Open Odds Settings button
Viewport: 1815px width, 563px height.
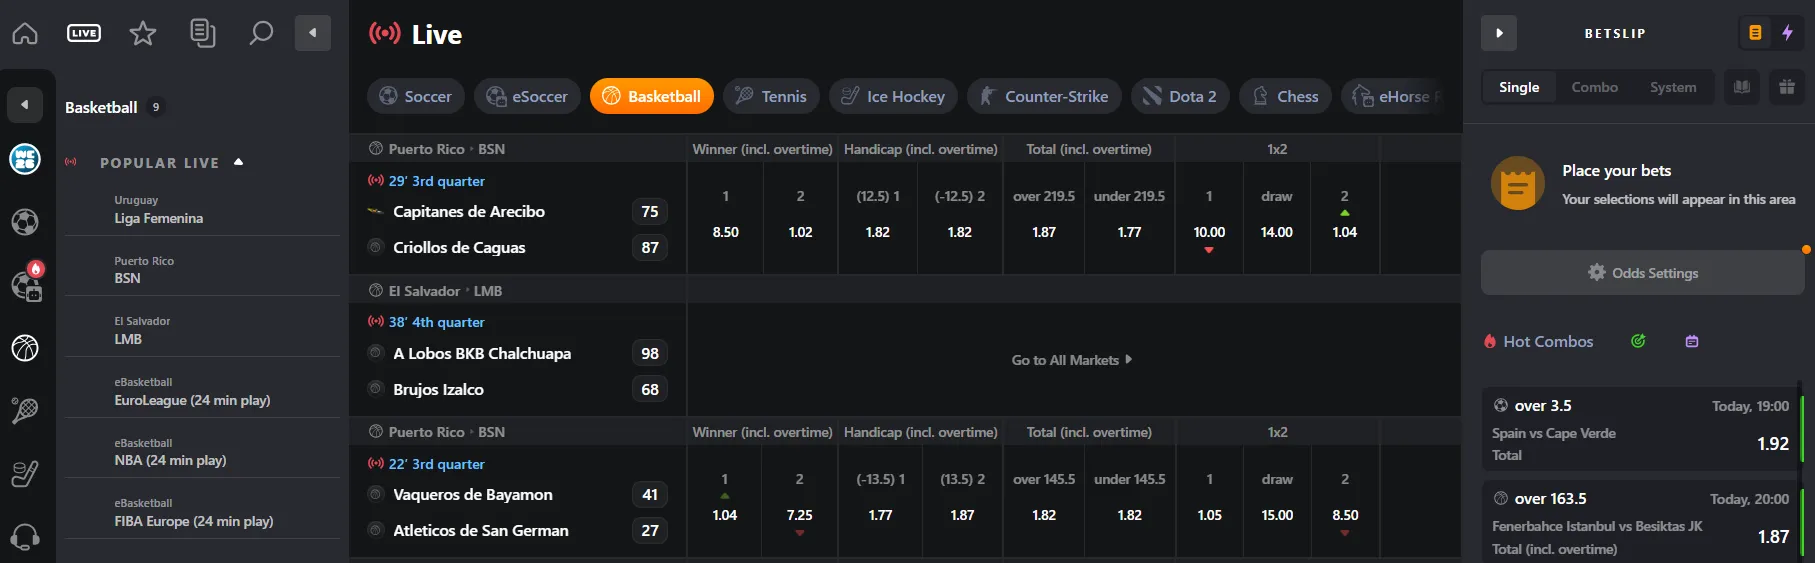tap(1643, 273)
